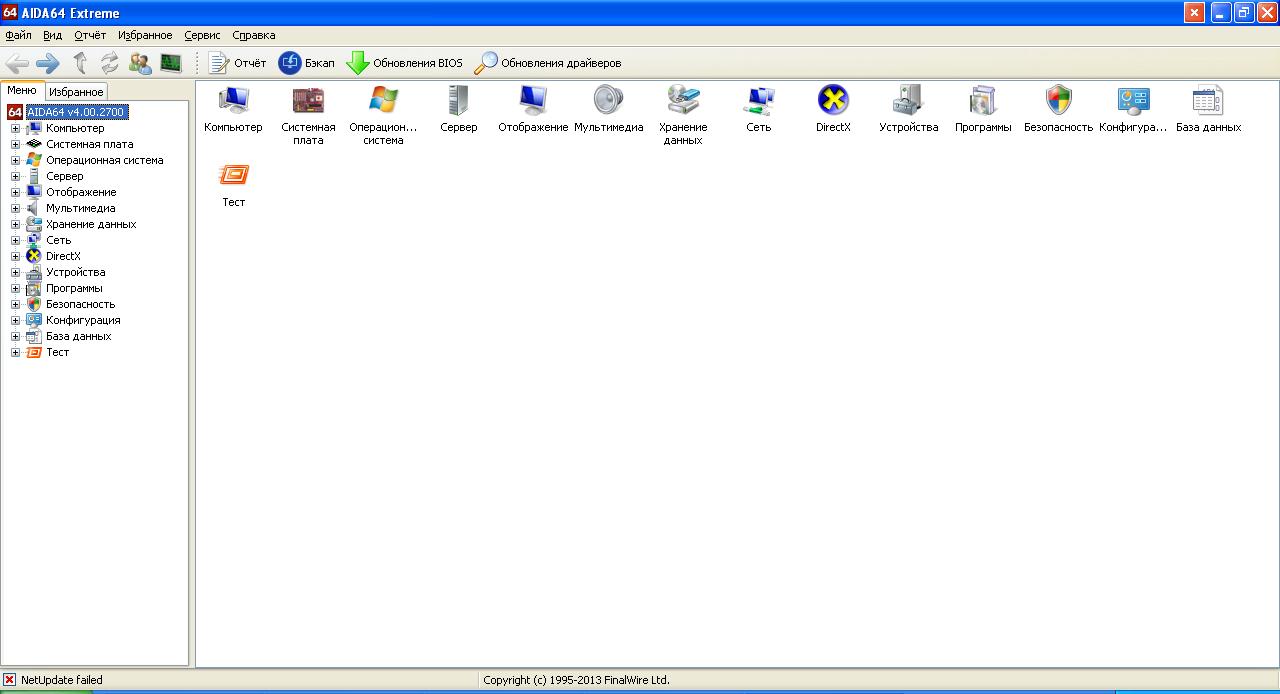Select Безопасность in the tree
The width and height of the screenshot is (1280, 694).
click(80, 304)
